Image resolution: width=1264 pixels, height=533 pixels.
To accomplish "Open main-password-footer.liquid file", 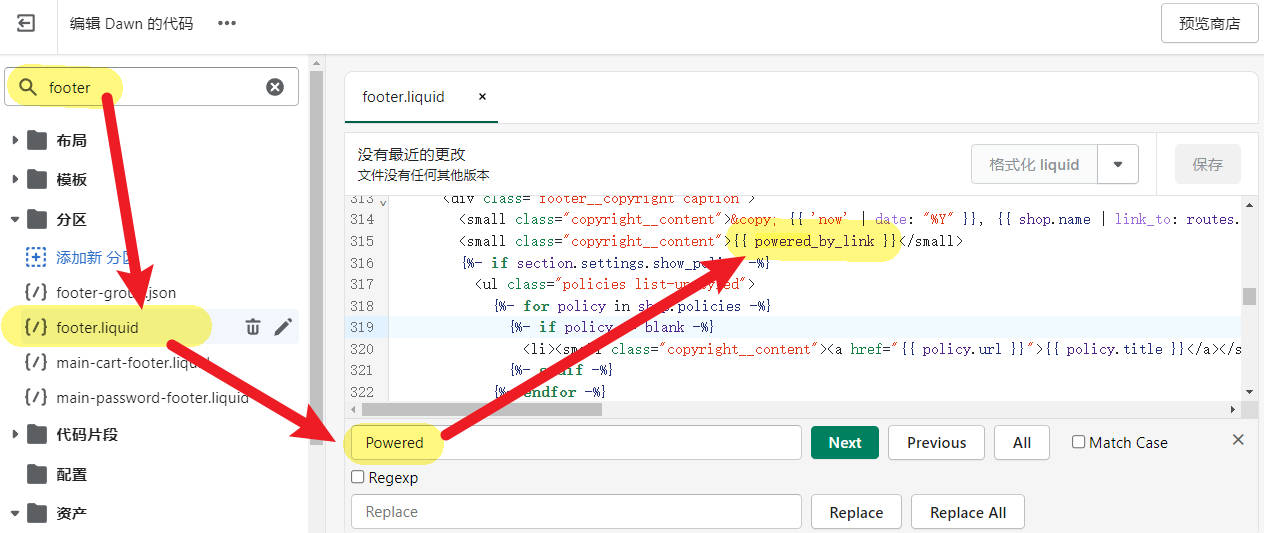I will click(152, 397).
